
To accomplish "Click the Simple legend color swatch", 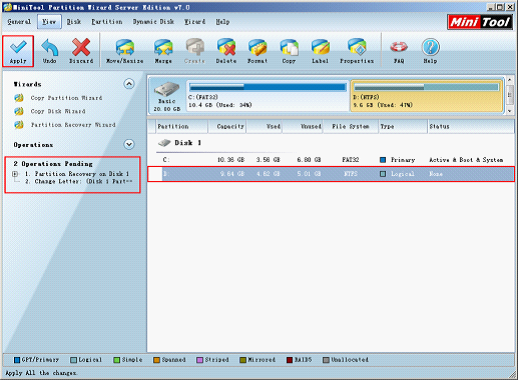I will (117, 360).
